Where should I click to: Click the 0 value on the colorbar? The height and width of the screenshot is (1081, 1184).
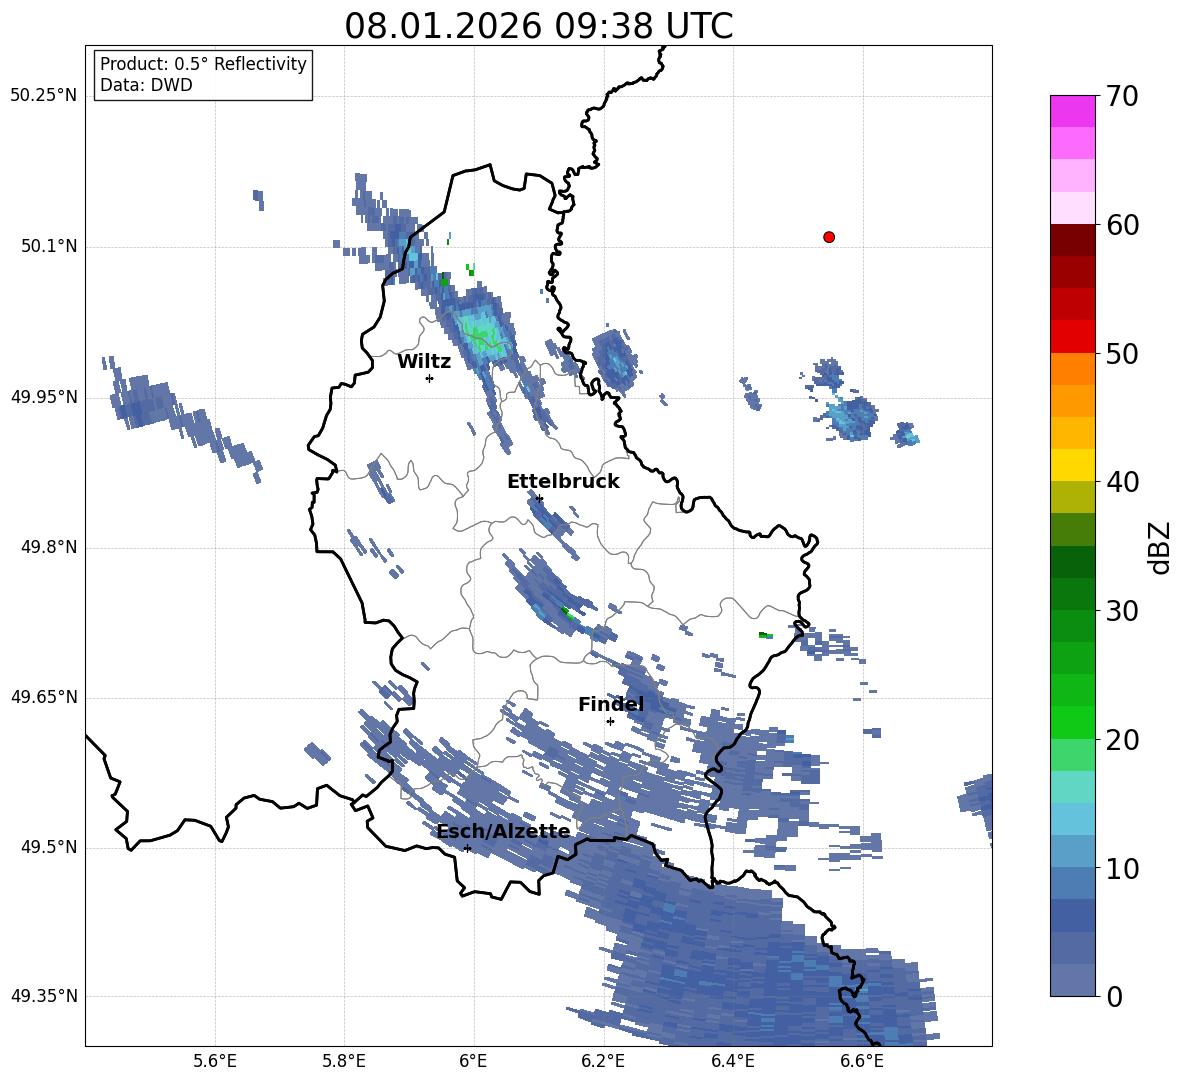[x=1115, y=996]
